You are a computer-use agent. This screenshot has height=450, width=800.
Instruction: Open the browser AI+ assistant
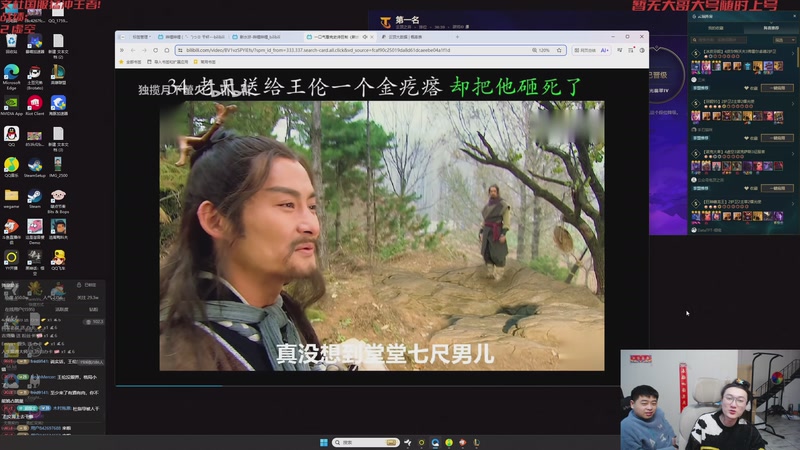click(605, 50)
